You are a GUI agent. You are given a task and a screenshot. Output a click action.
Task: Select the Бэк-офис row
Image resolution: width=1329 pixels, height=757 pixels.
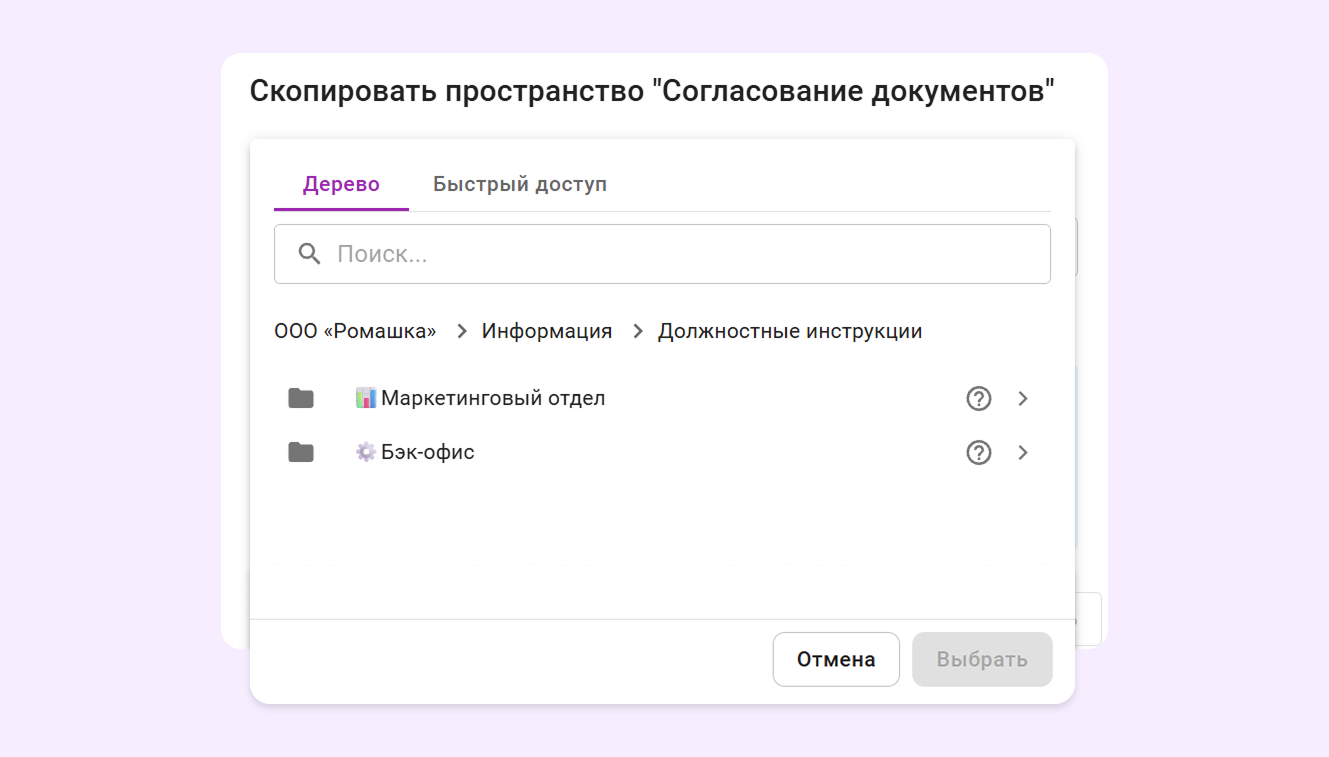(x=662, y=452)
